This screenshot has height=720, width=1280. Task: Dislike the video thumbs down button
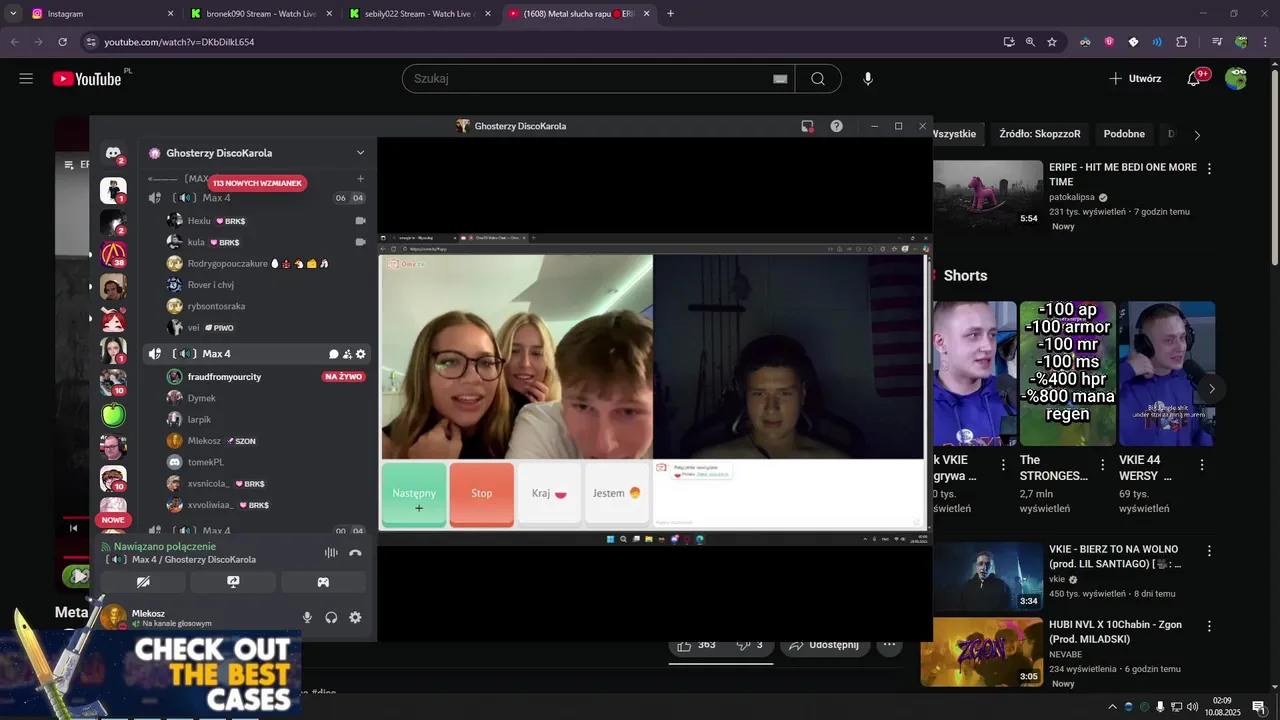pos(750,645)
